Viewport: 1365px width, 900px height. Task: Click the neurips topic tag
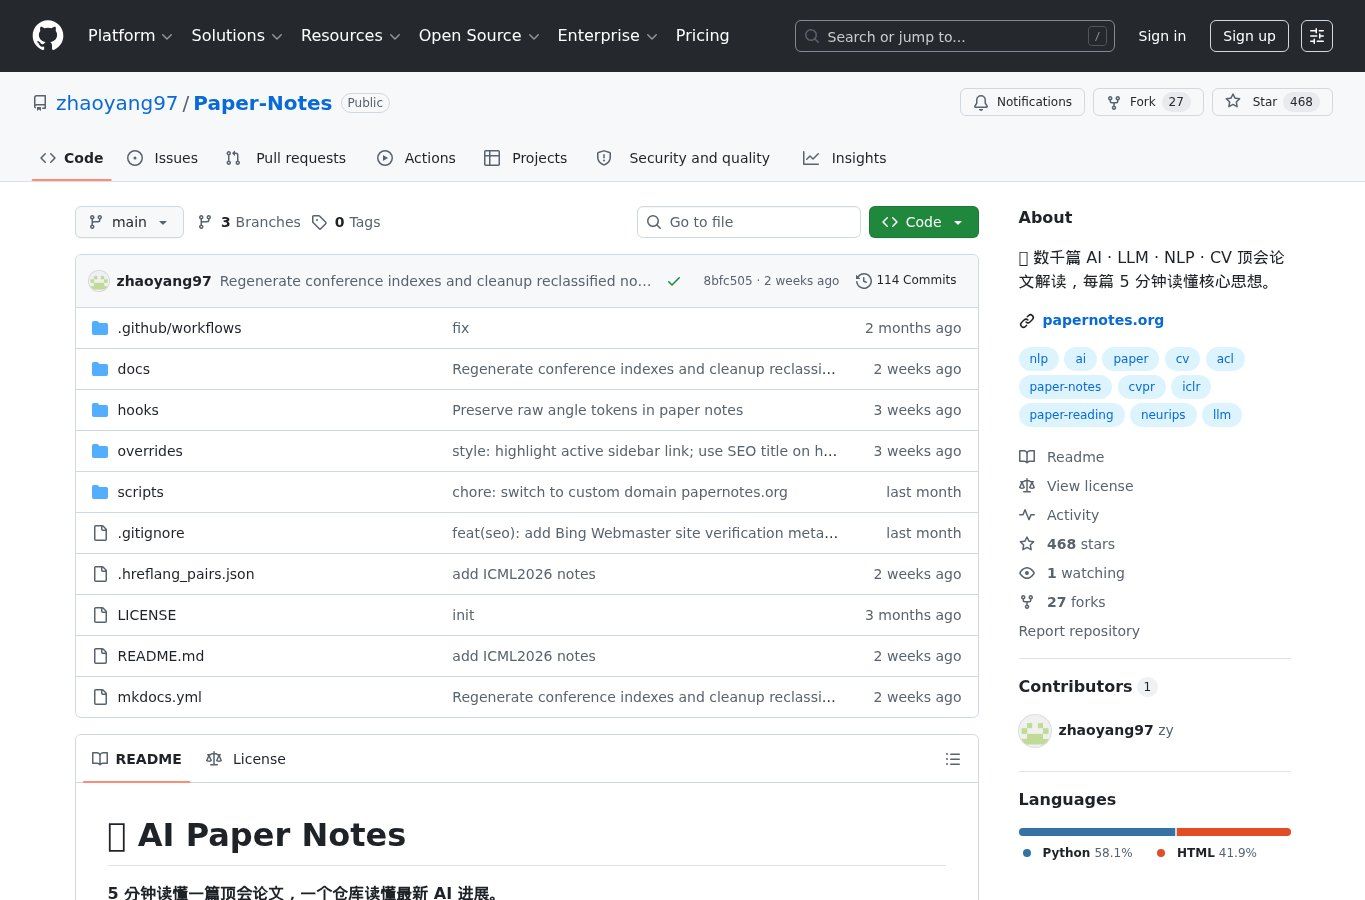1163,415
